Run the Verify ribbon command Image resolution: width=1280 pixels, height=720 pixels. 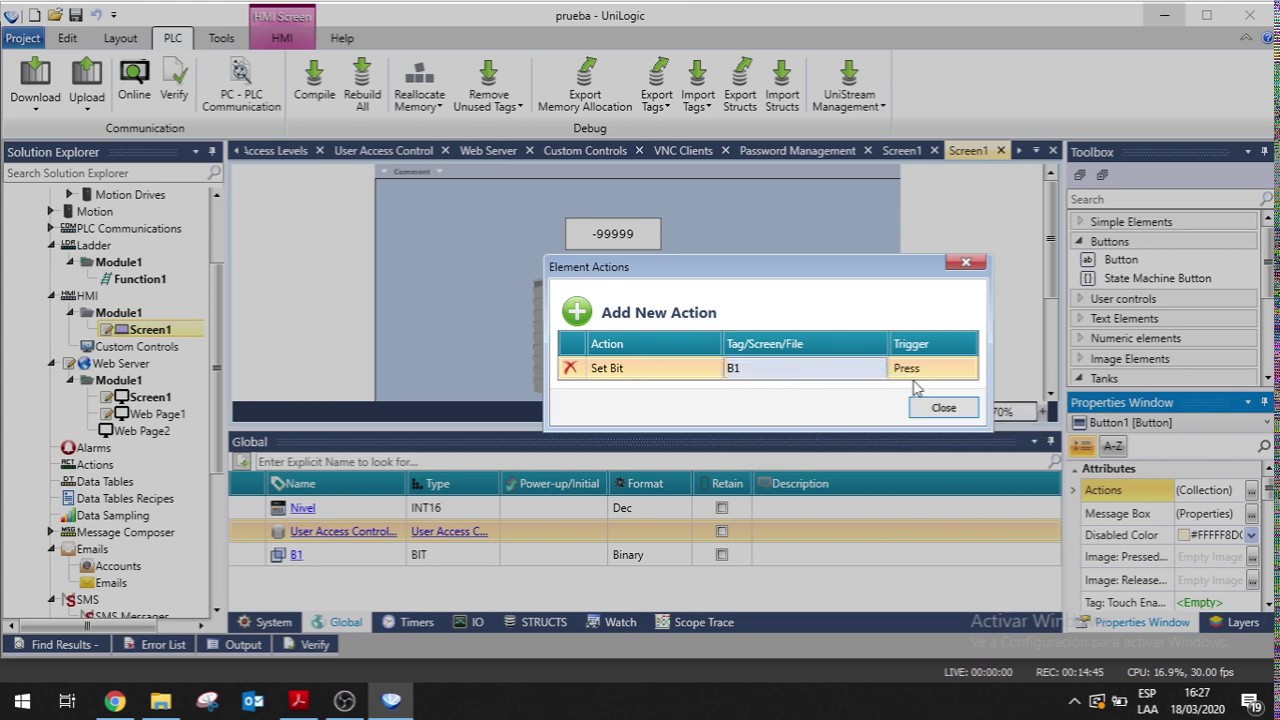point(174,81)
